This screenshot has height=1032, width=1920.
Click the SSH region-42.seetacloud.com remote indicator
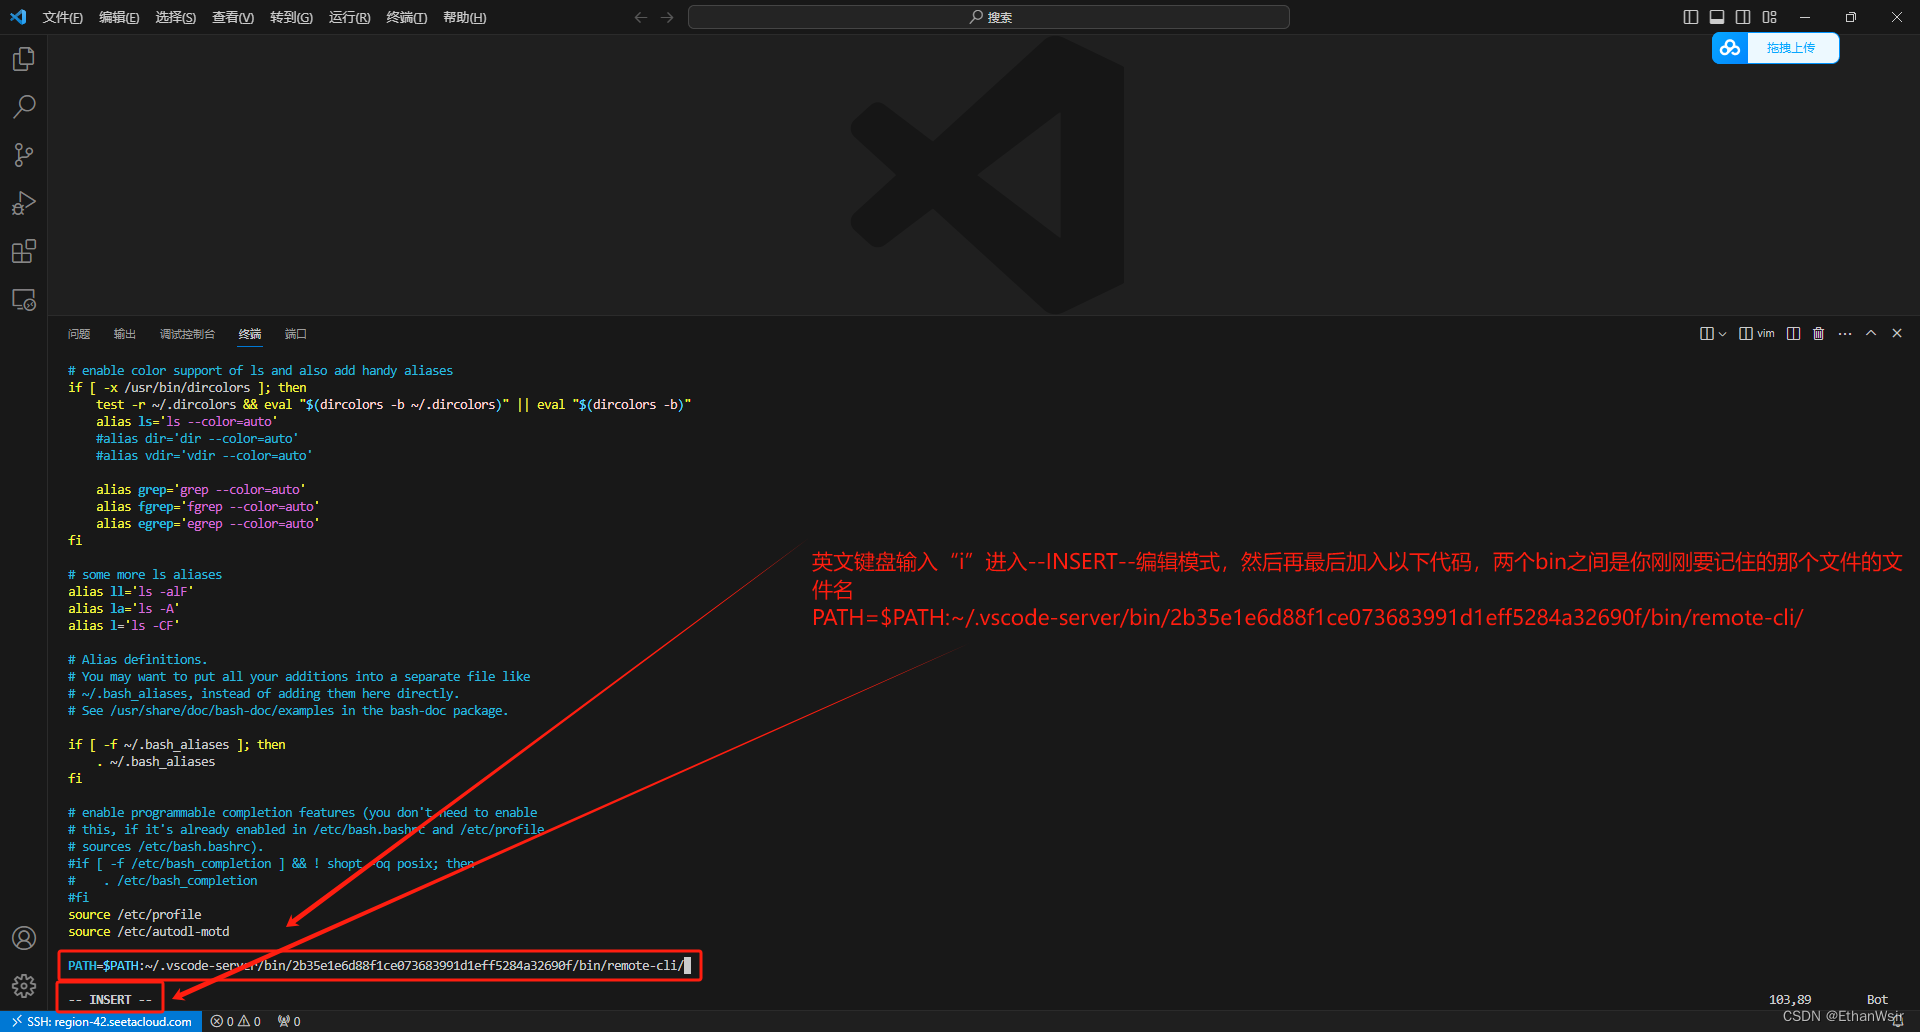(x=102, y=1021)
